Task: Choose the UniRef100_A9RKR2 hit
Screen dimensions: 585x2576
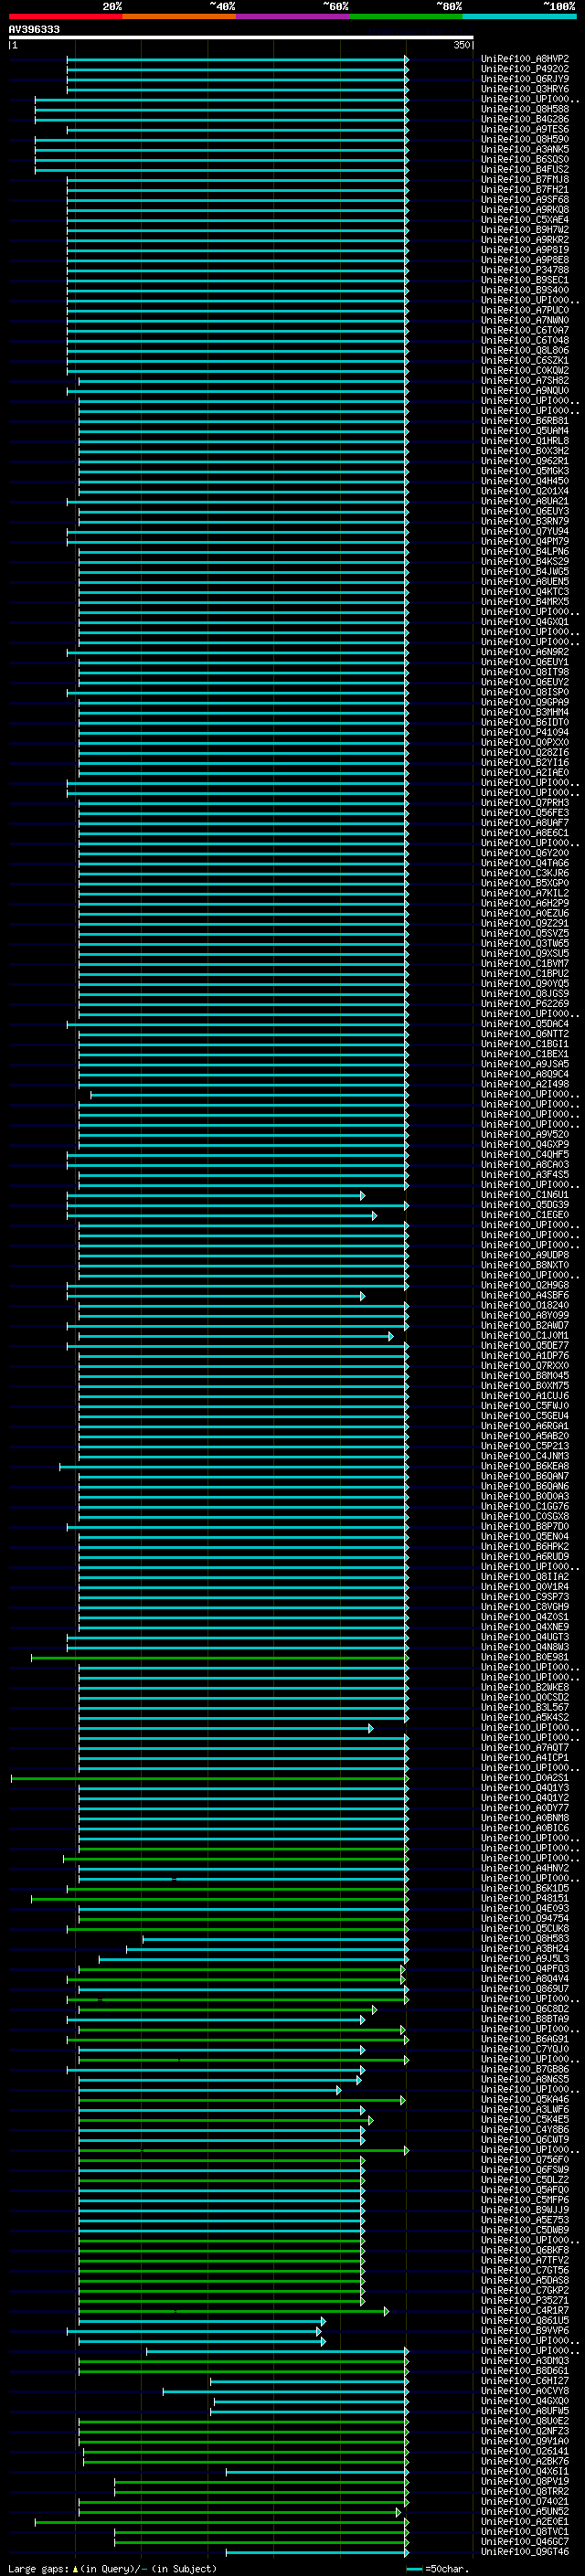Action: 525,240
